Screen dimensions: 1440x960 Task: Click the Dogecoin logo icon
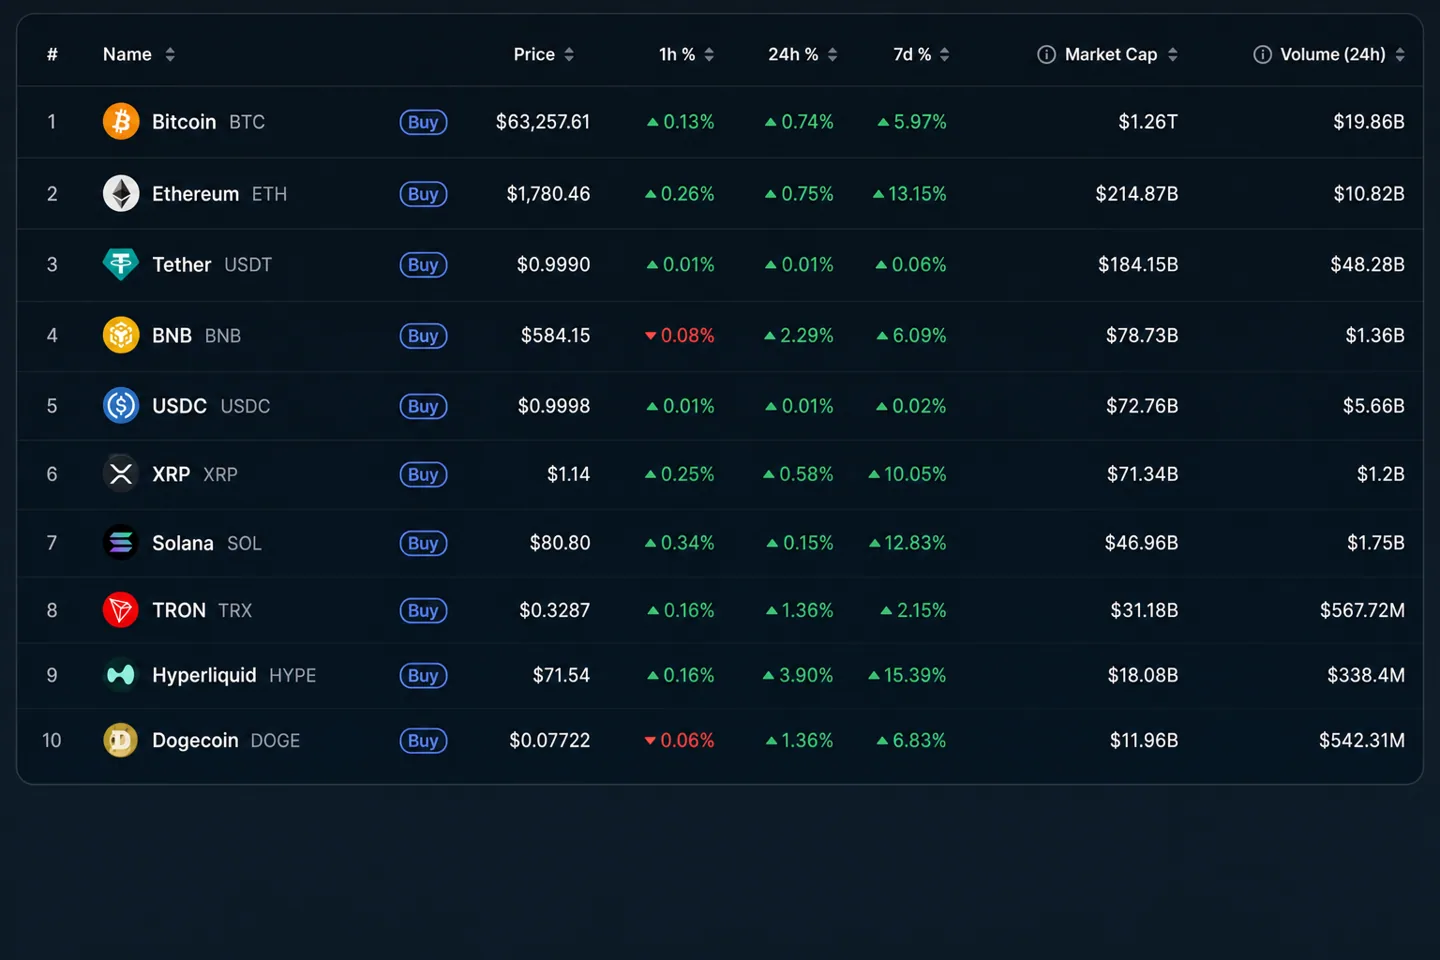[121, 741]
